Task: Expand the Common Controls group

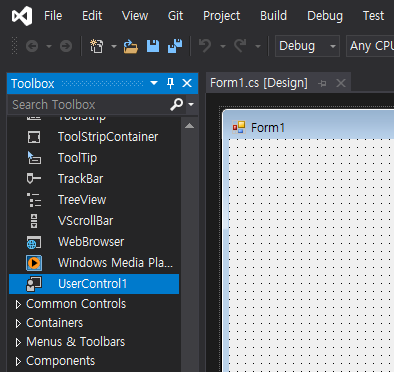Action: 18,304
